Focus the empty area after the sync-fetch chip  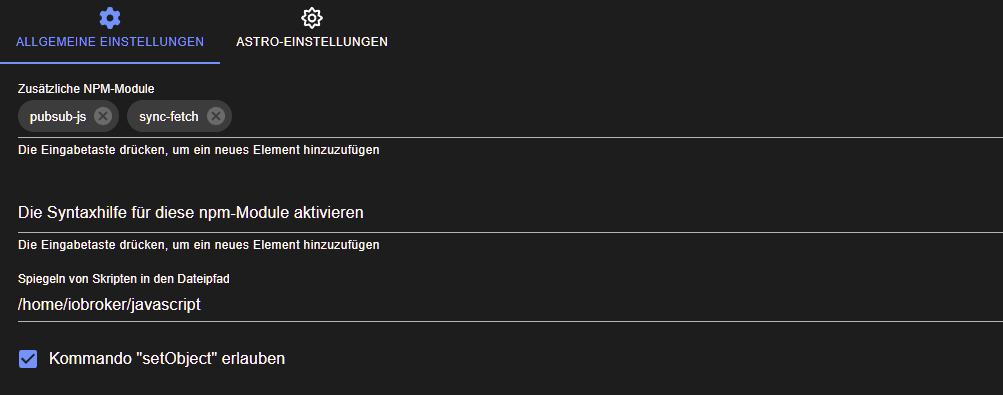(x=617, y=117)
